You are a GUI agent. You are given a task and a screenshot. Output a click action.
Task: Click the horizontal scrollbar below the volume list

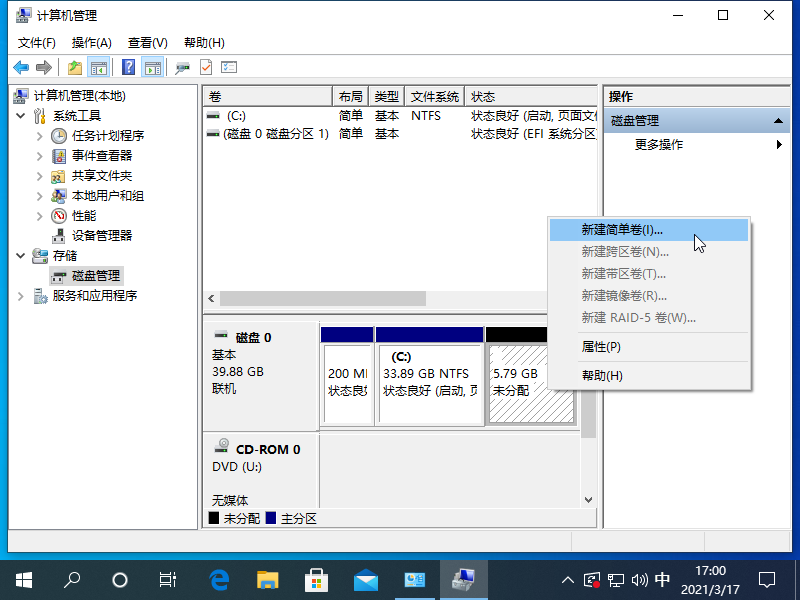click(x=320, y=298)
